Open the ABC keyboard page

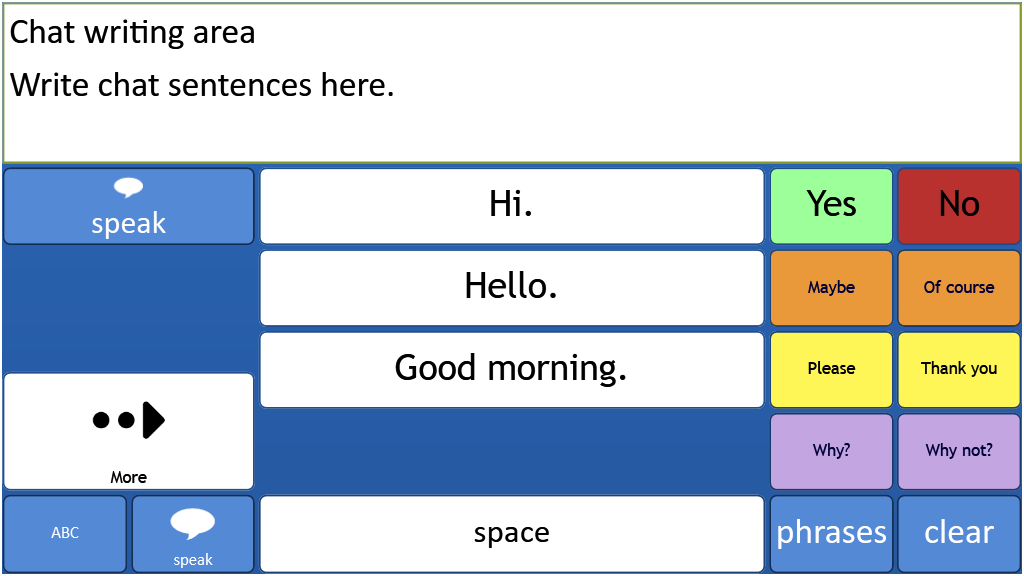[x=65, y=534]
